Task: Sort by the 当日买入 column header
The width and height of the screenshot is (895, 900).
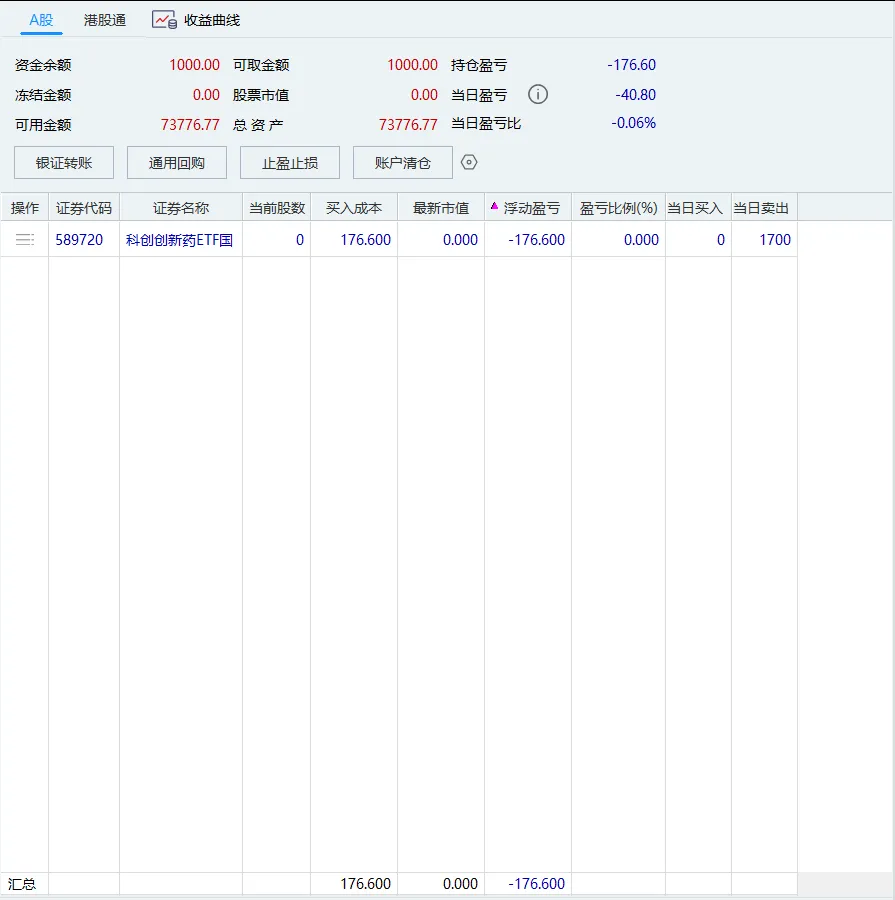Action: pos(698,208)
